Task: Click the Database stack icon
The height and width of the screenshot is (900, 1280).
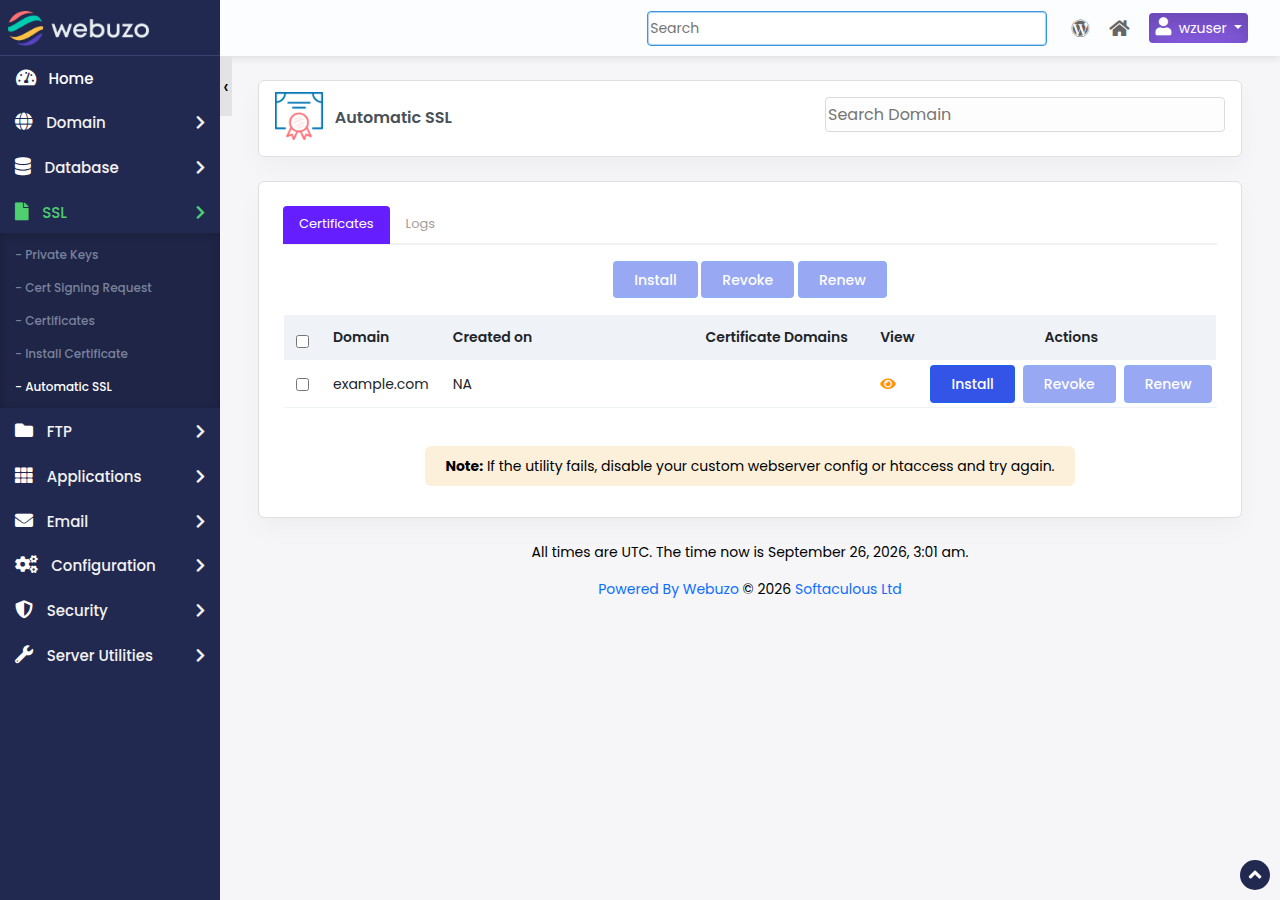Action: coord(23,167)
